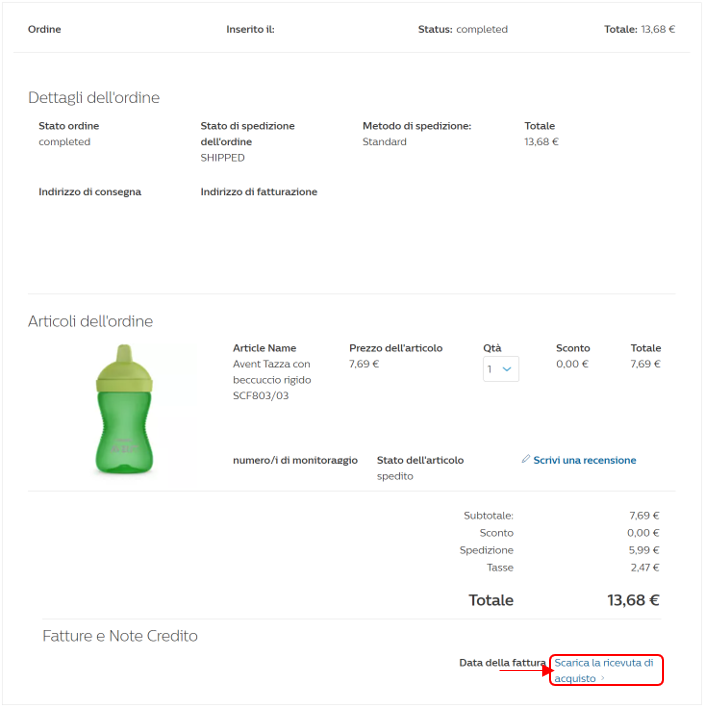The height and width of the screenshot is (708, 705).
Task: Click the 'Indirizzo di consegna' label
Action: pos(90,192)
